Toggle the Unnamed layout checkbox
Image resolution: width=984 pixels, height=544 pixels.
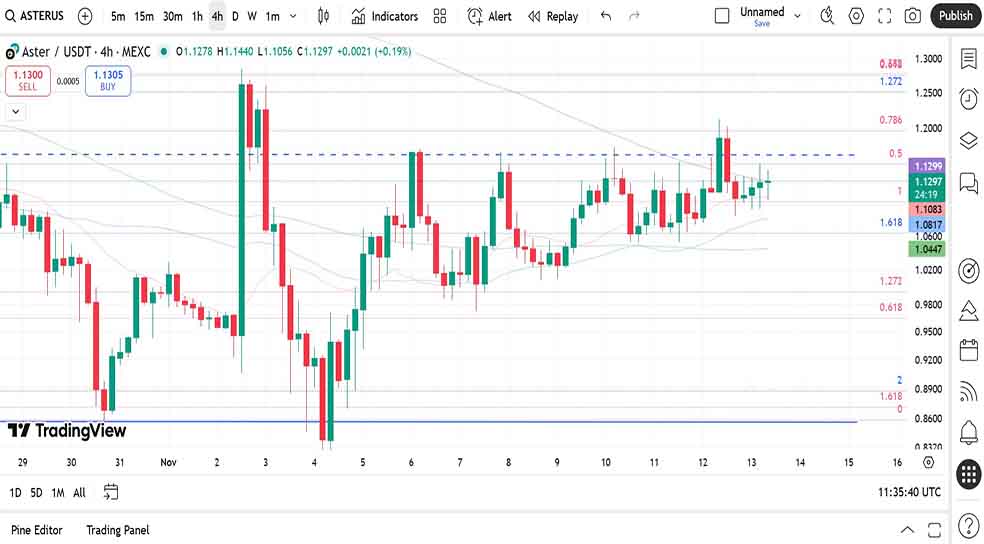click(722, 16)
